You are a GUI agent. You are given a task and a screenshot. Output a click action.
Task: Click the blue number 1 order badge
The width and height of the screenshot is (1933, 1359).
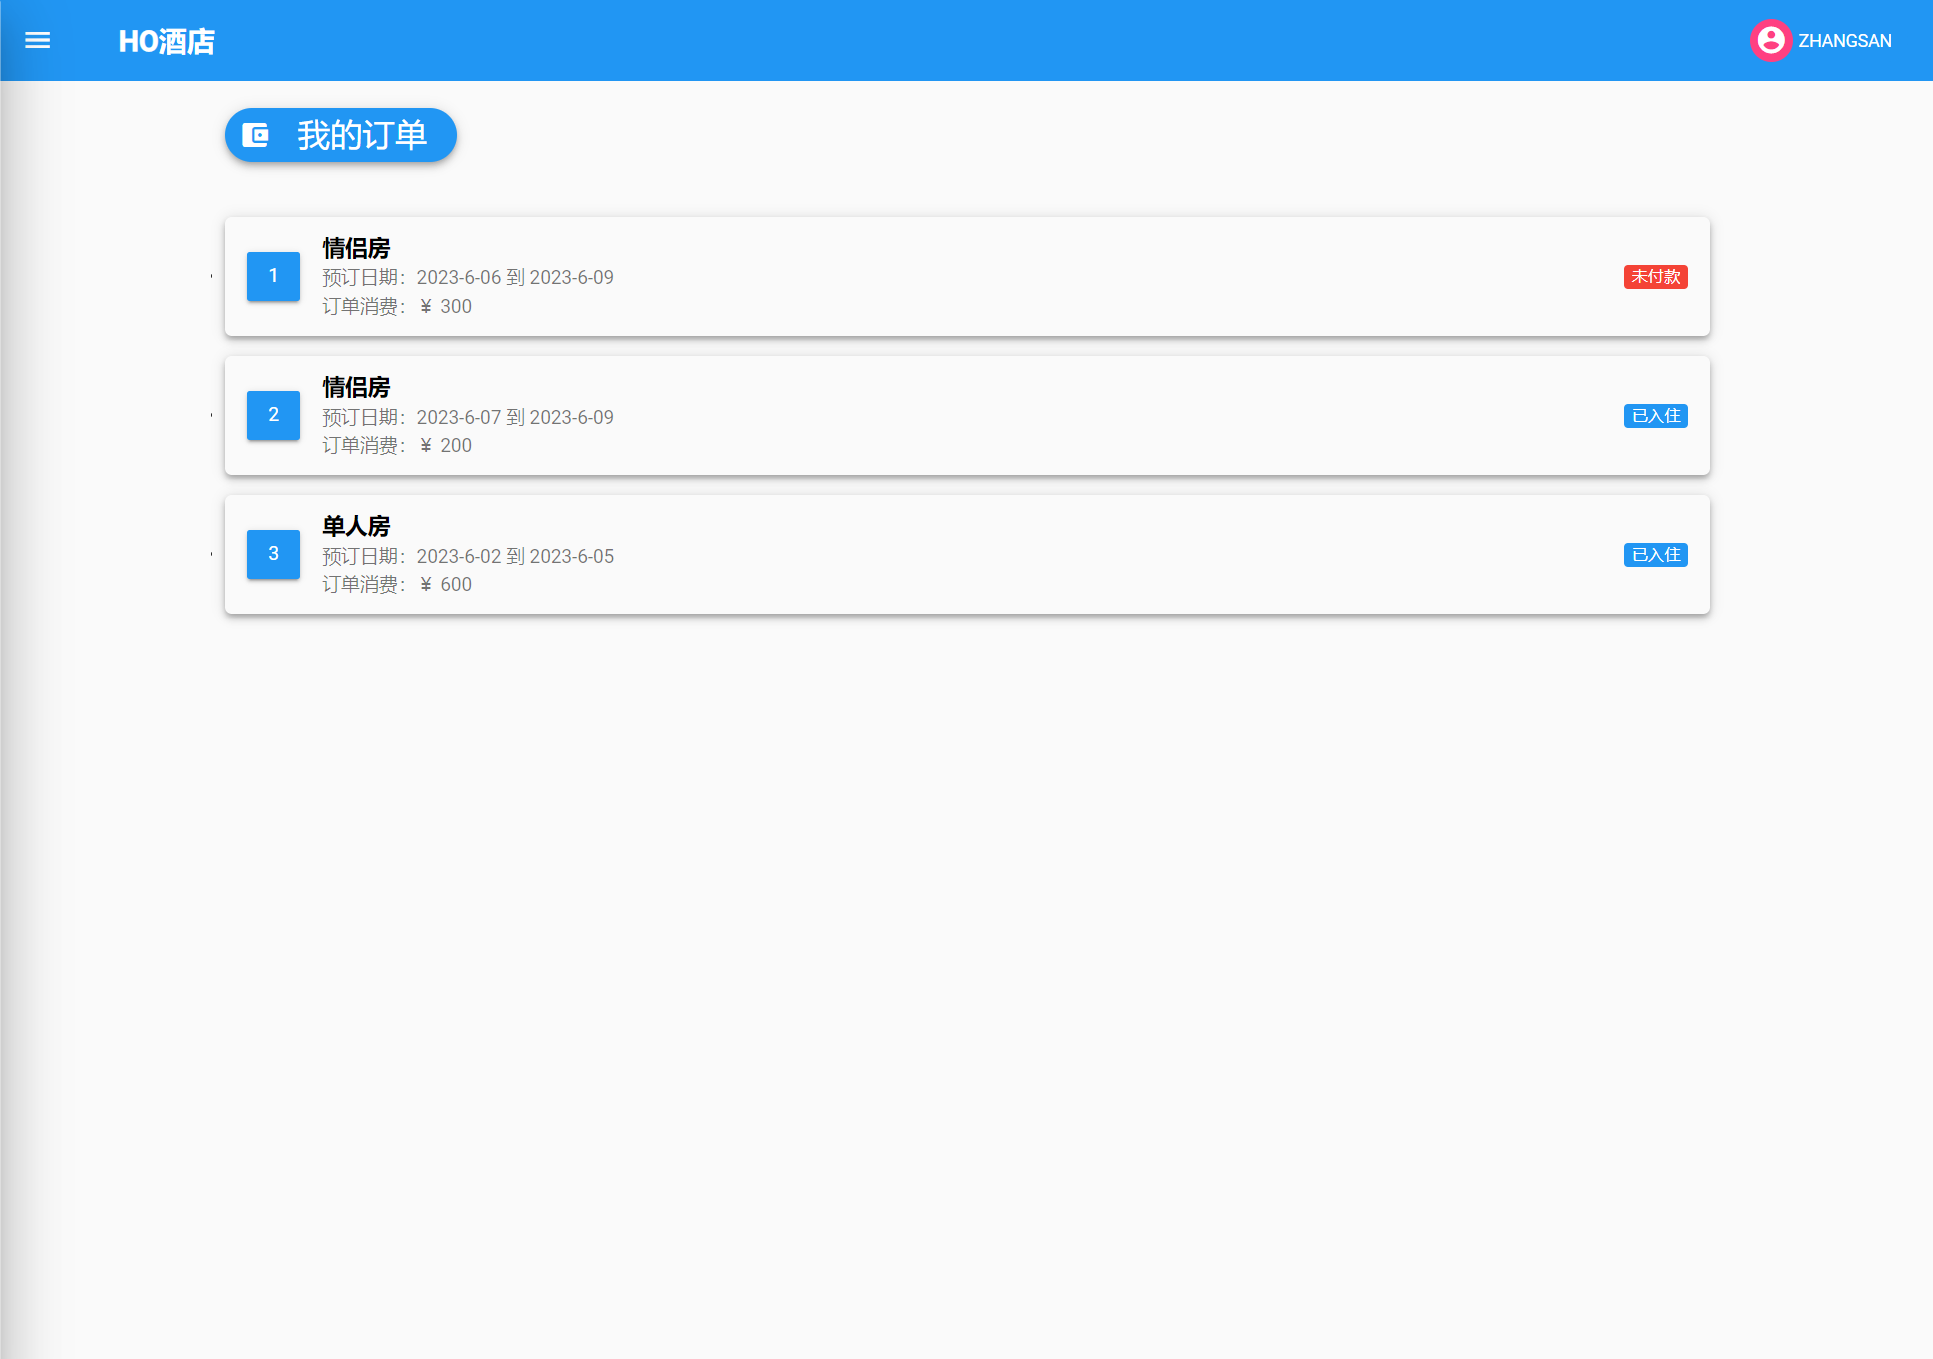[x=273, y=276]
